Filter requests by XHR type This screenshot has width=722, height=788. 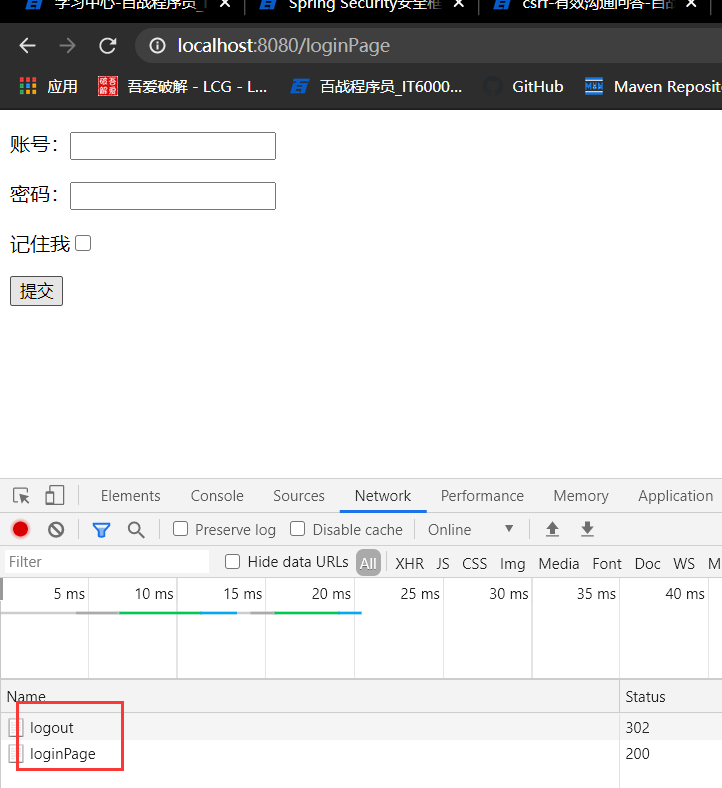point(409,563)
